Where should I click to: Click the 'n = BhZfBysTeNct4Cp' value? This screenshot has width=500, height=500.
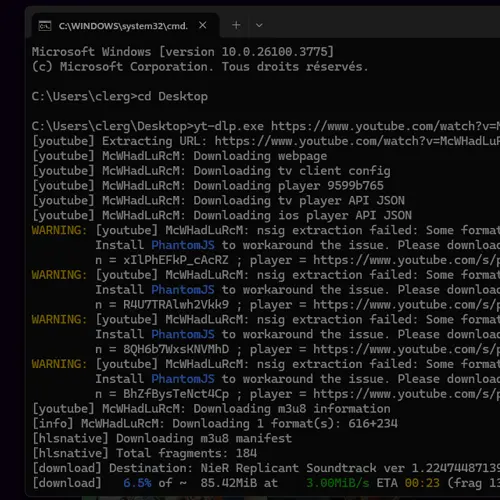tap(162, 394)
